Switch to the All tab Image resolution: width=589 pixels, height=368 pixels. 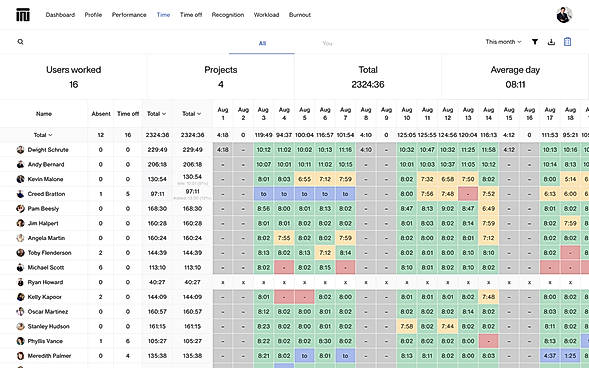[x=262, y=43]
